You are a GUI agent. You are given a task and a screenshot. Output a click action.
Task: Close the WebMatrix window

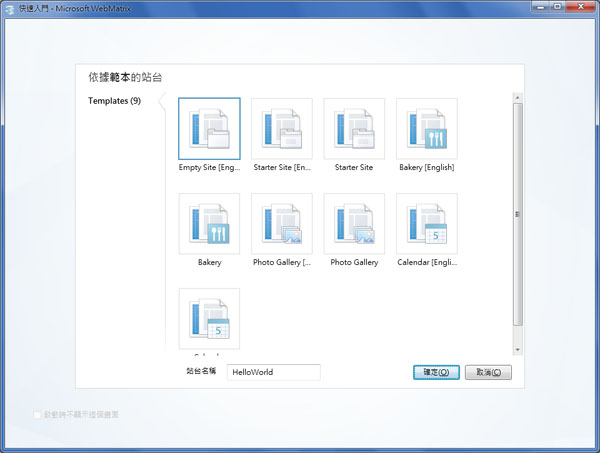click(x=581, y=7)
